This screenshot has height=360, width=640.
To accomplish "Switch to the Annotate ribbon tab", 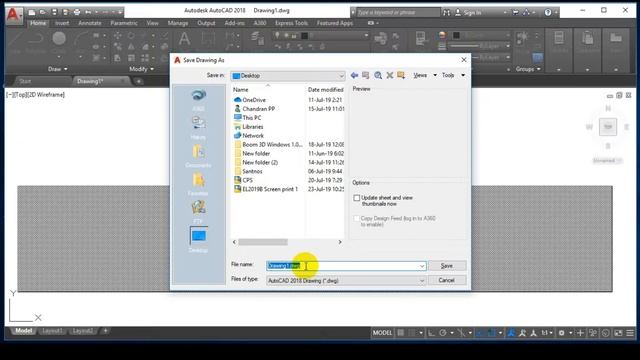I will point(90,23).
